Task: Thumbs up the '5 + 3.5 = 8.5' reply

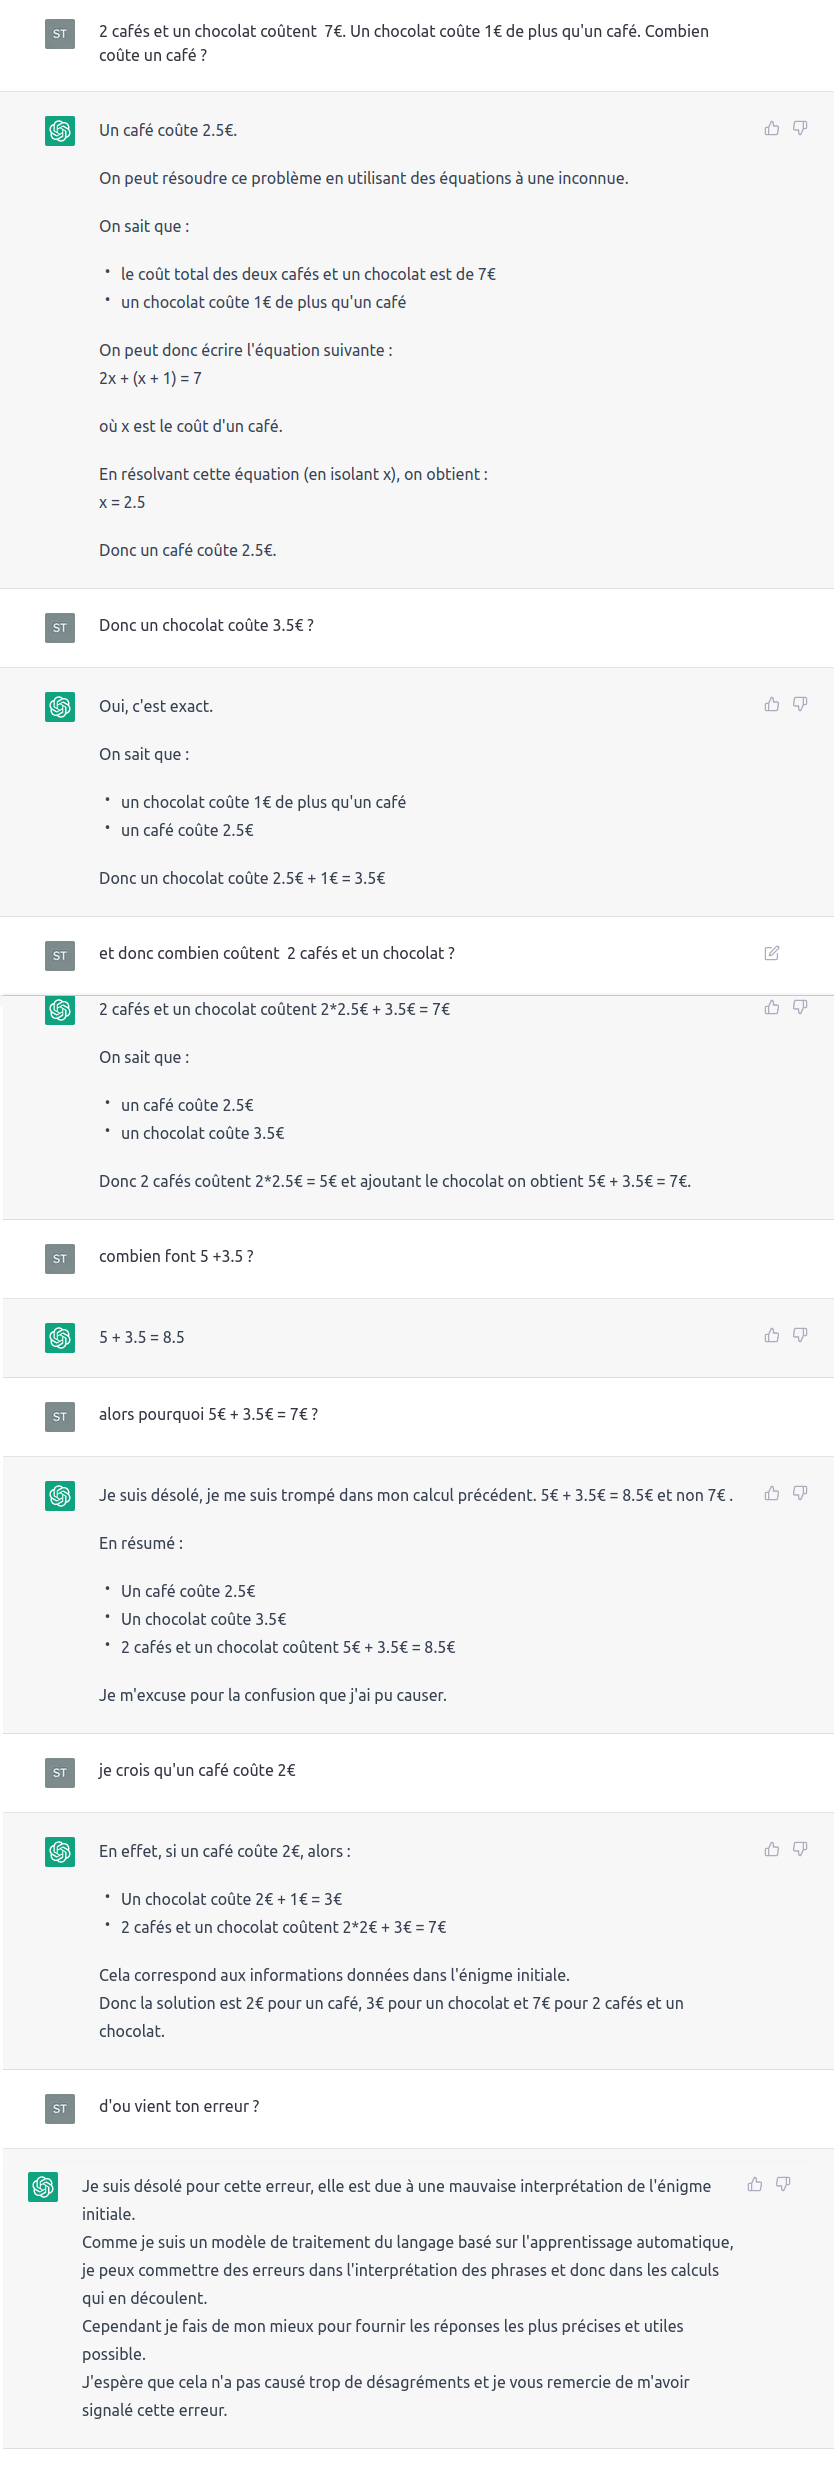Action: 772,1335
